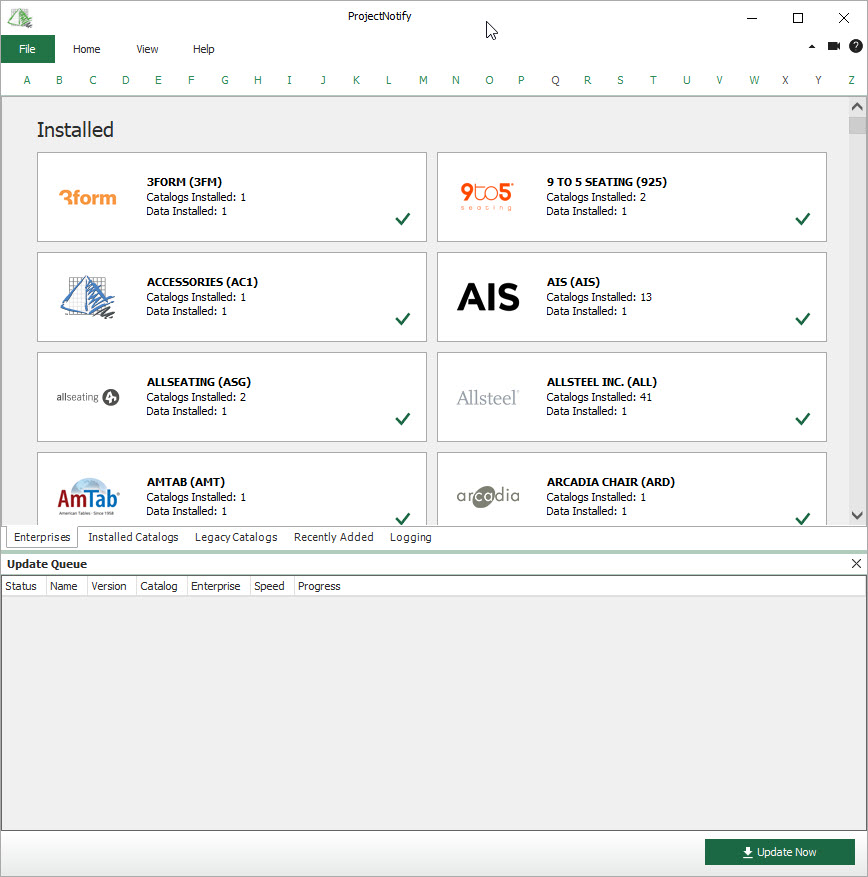This screenshot has width=868, height=877.
Task: Open the View ribbon tab
Action: (147, 49)
